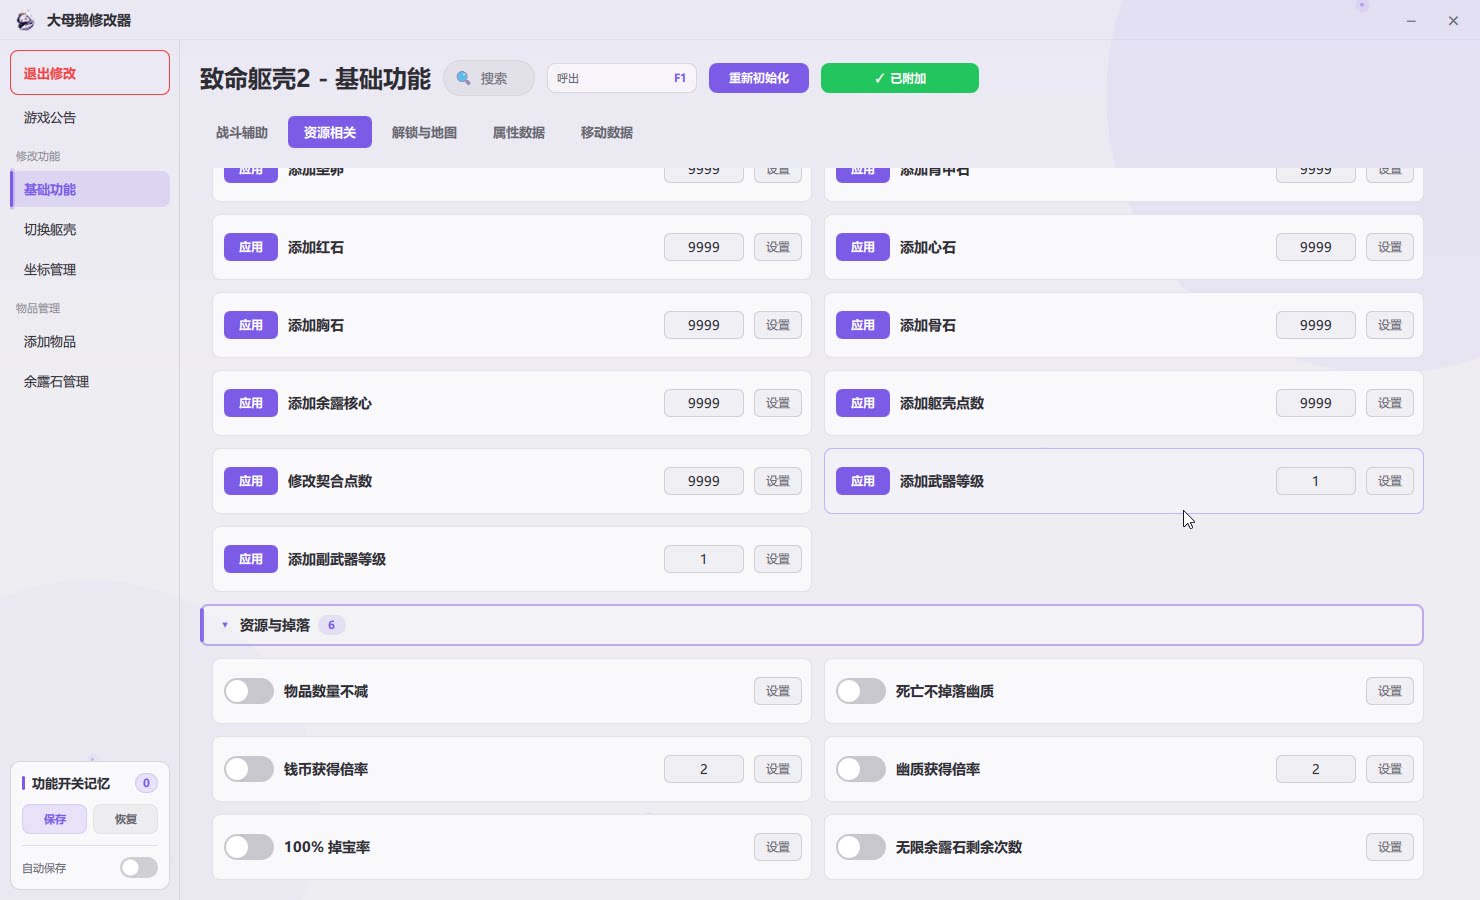The image size is (1480, 900).
Task: Enable 死亡不掉落幽质 switch
Action: click(861, 691)
